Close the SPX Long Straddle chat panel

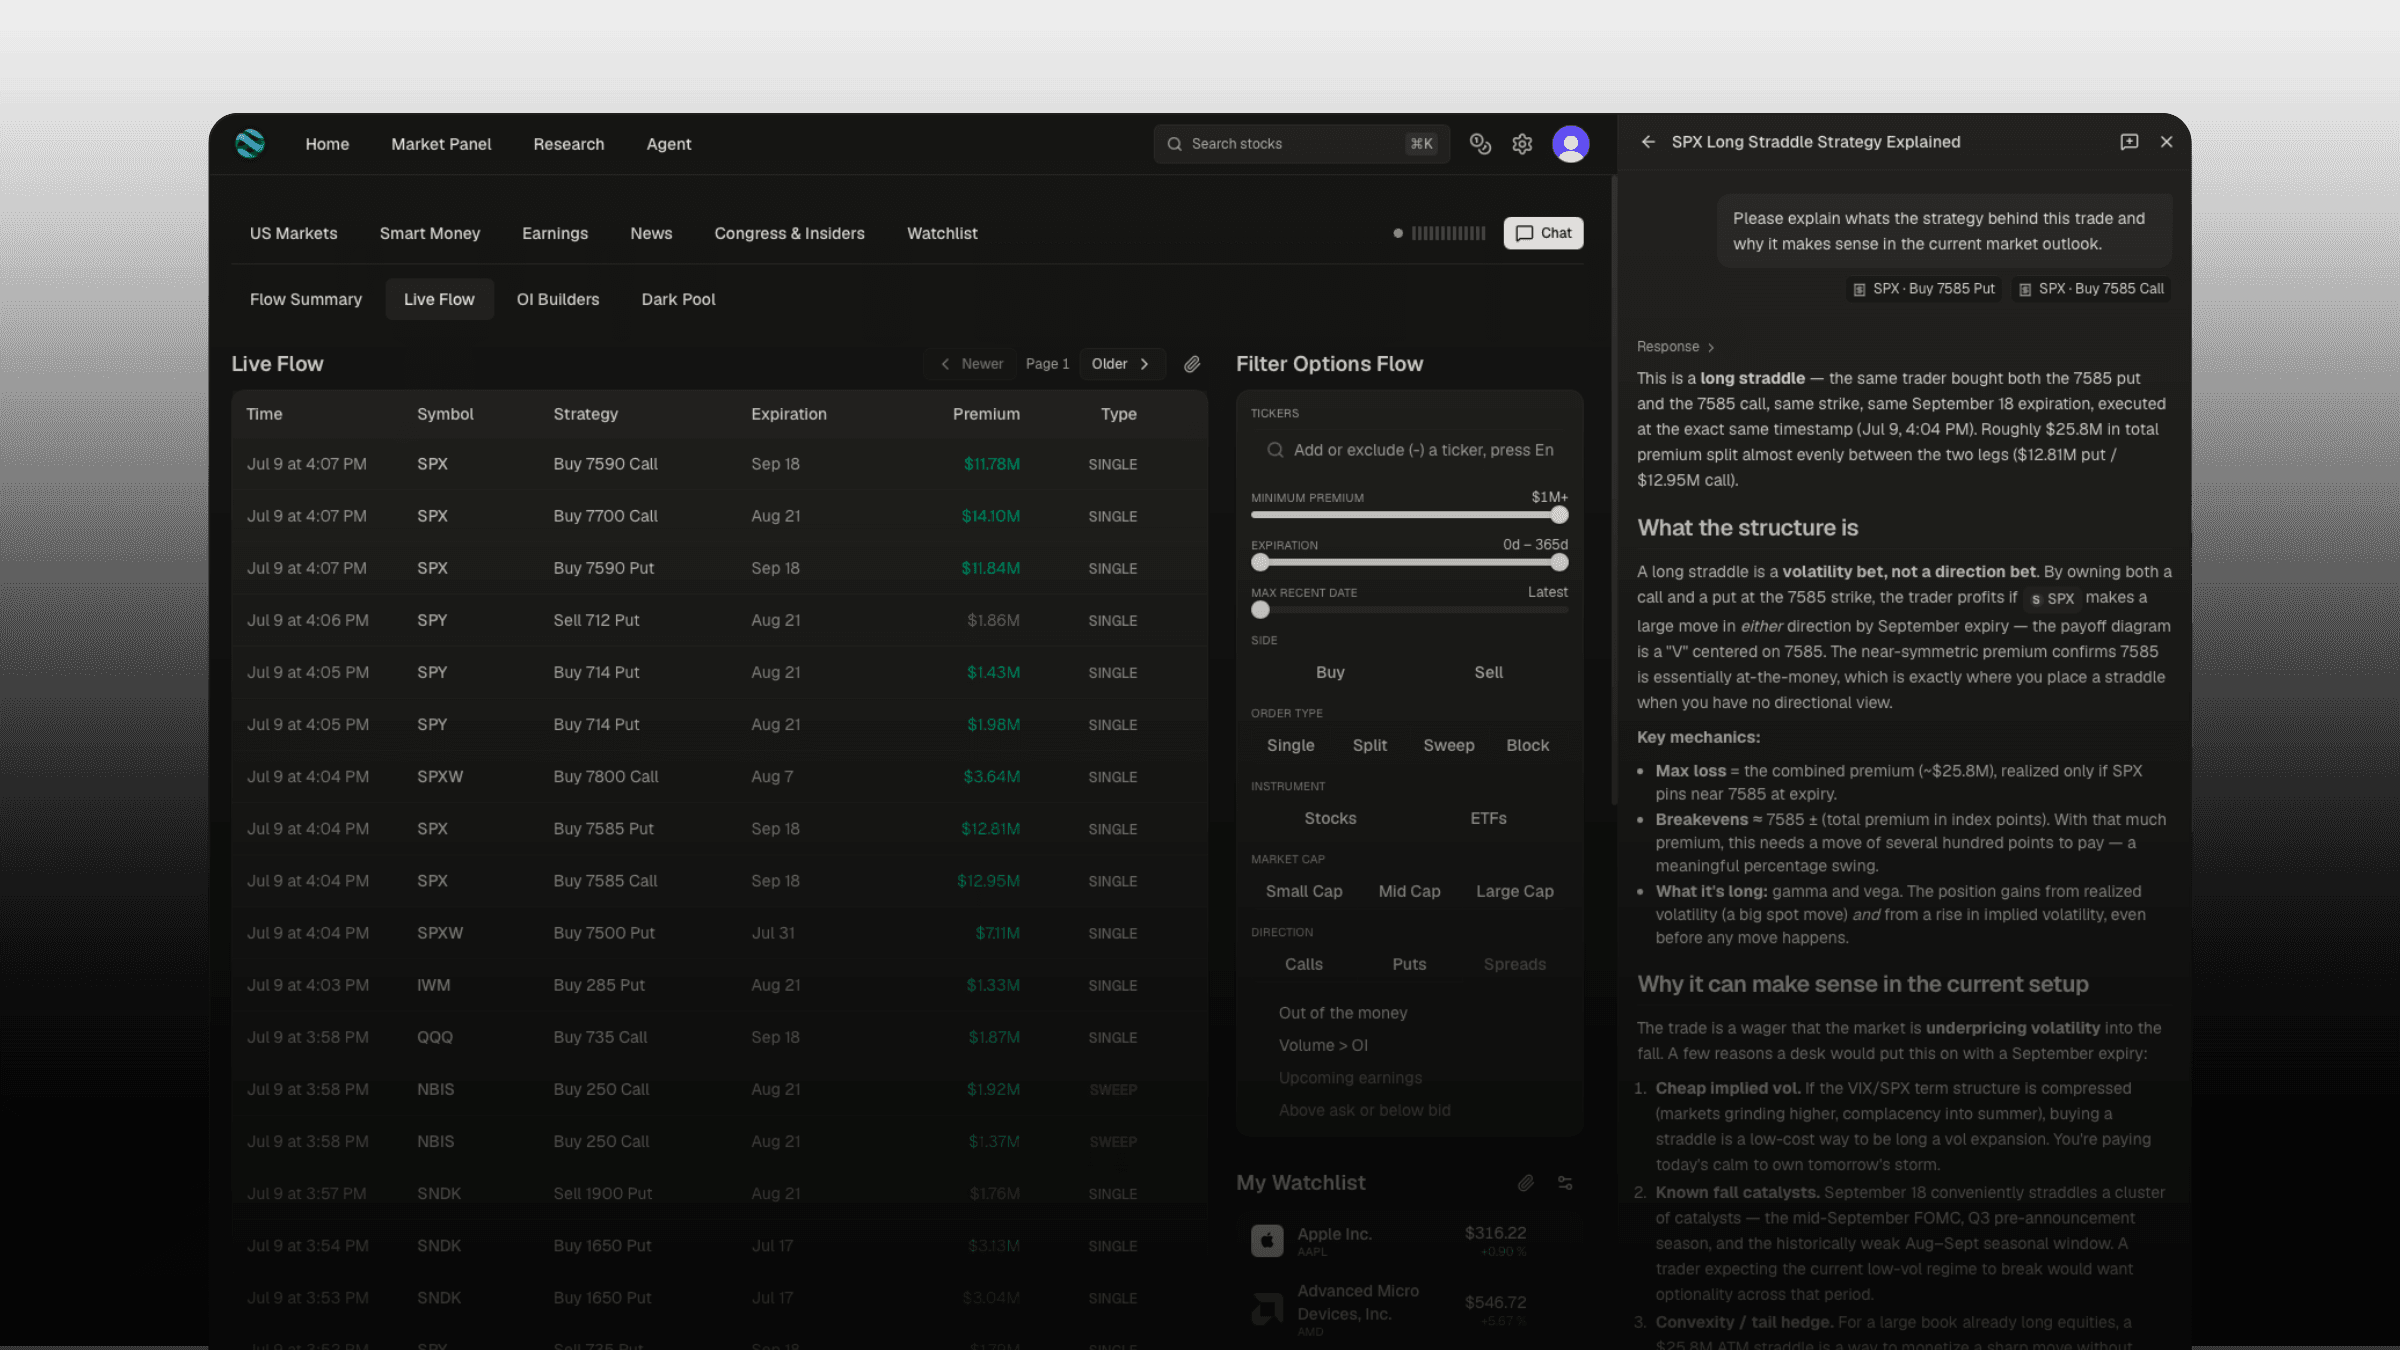coord(2166,142)
